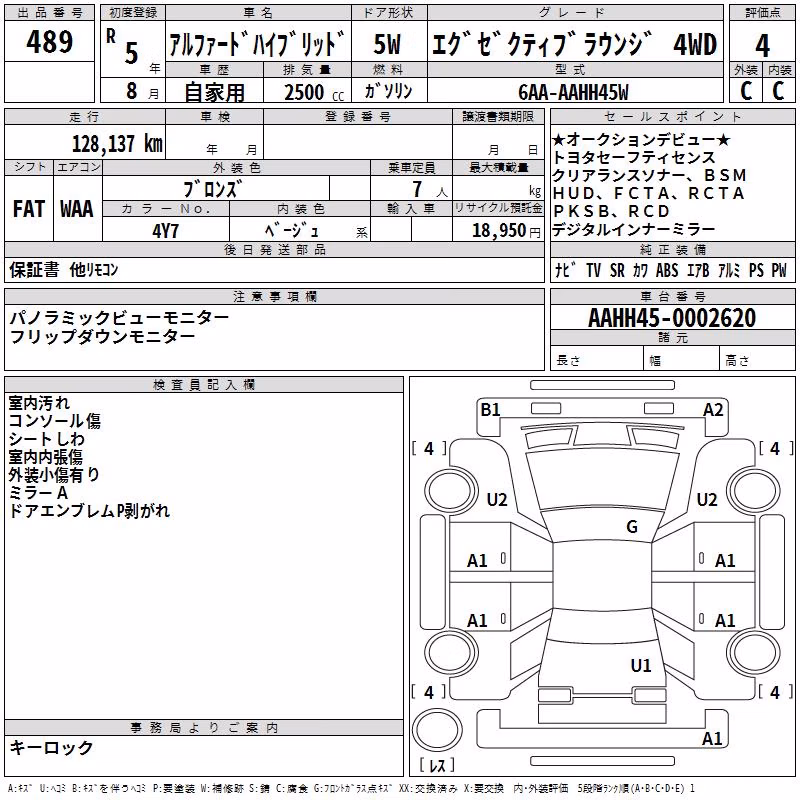800x800 pixels.
Task: Select the door type 5W
Action: 387,44
